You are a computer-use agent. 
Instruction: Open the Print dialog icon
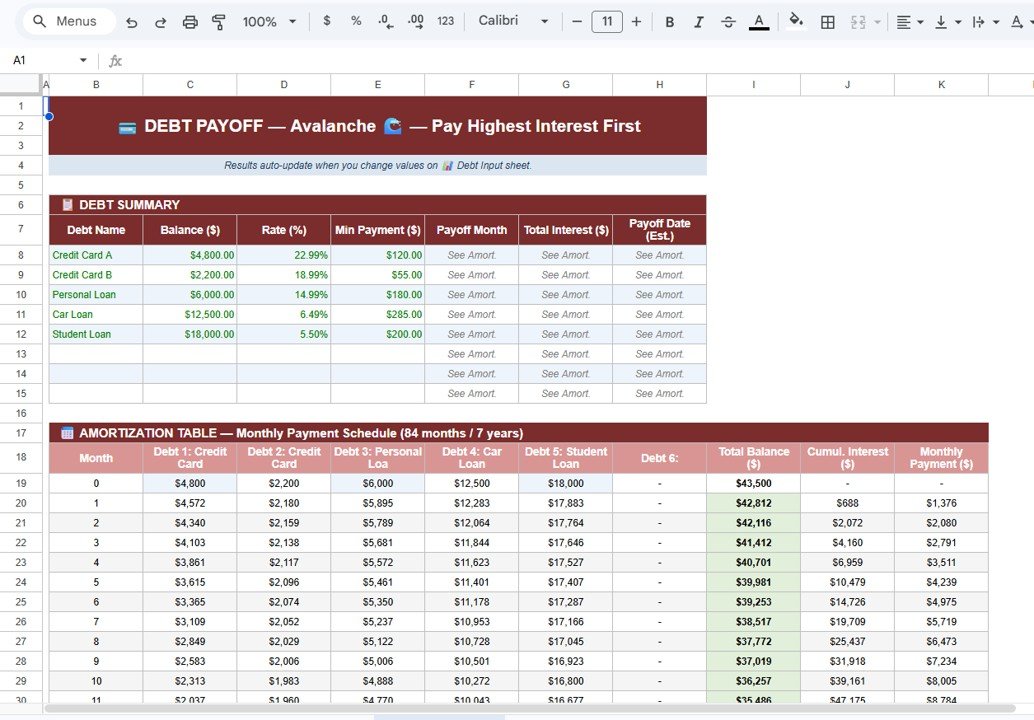190,21
